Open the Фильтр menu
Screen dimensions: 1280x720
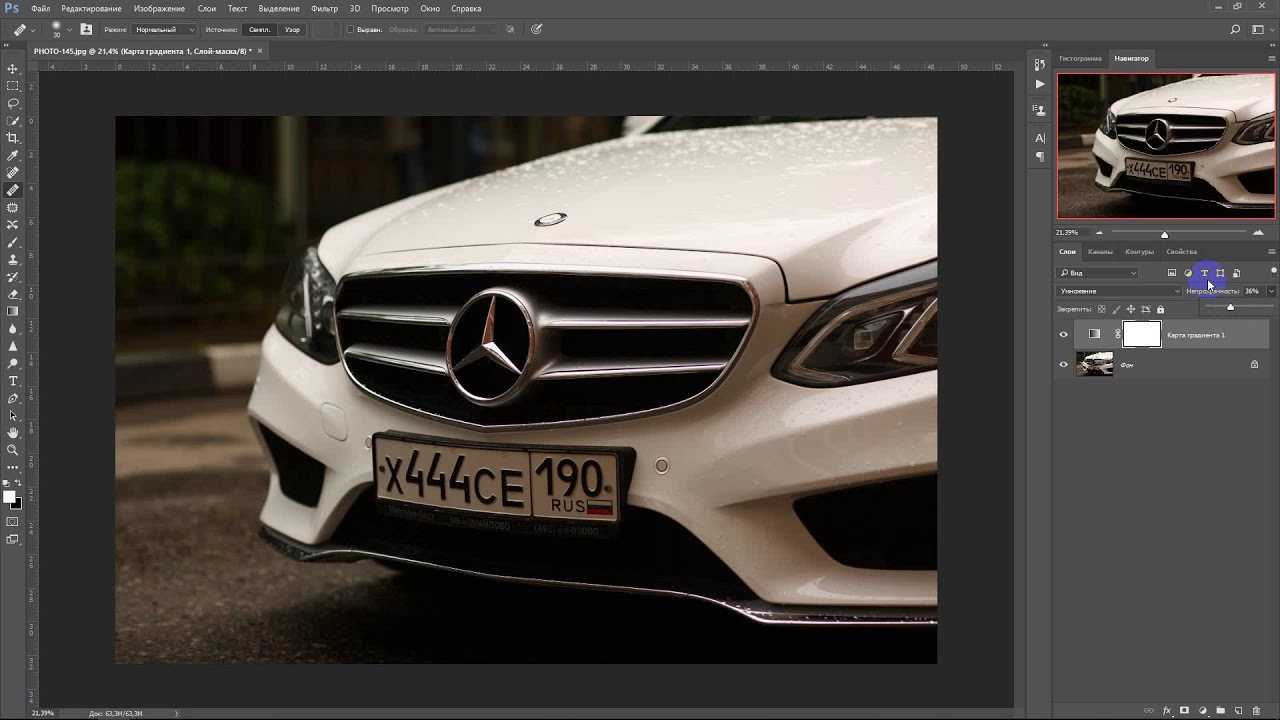324,8
